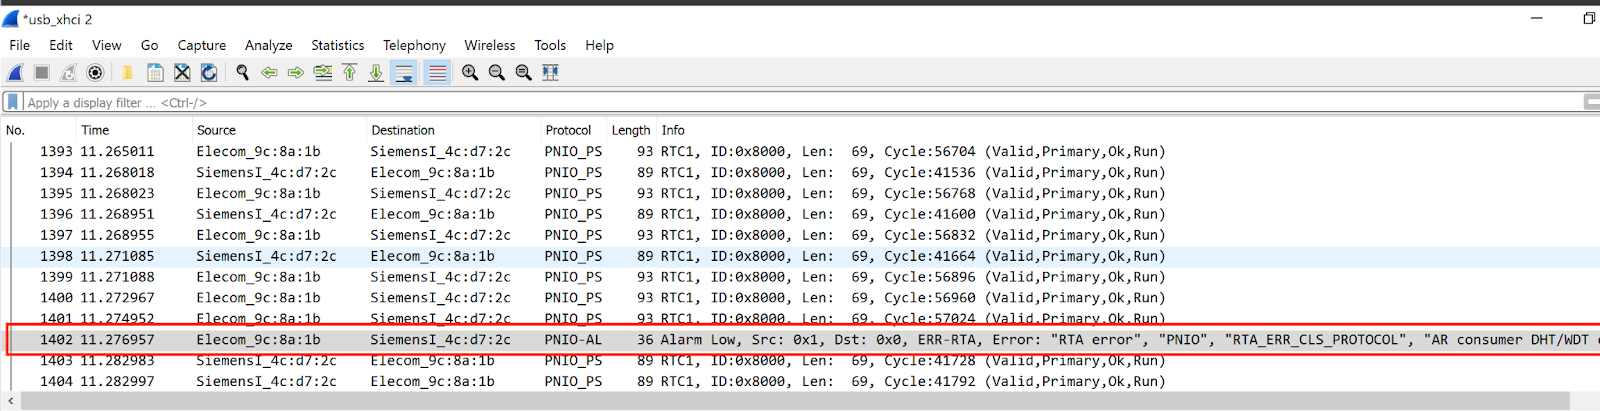Screen dimensions: 1600x411
Task: Open the Telephony menu
Action: tap(414, 45)
